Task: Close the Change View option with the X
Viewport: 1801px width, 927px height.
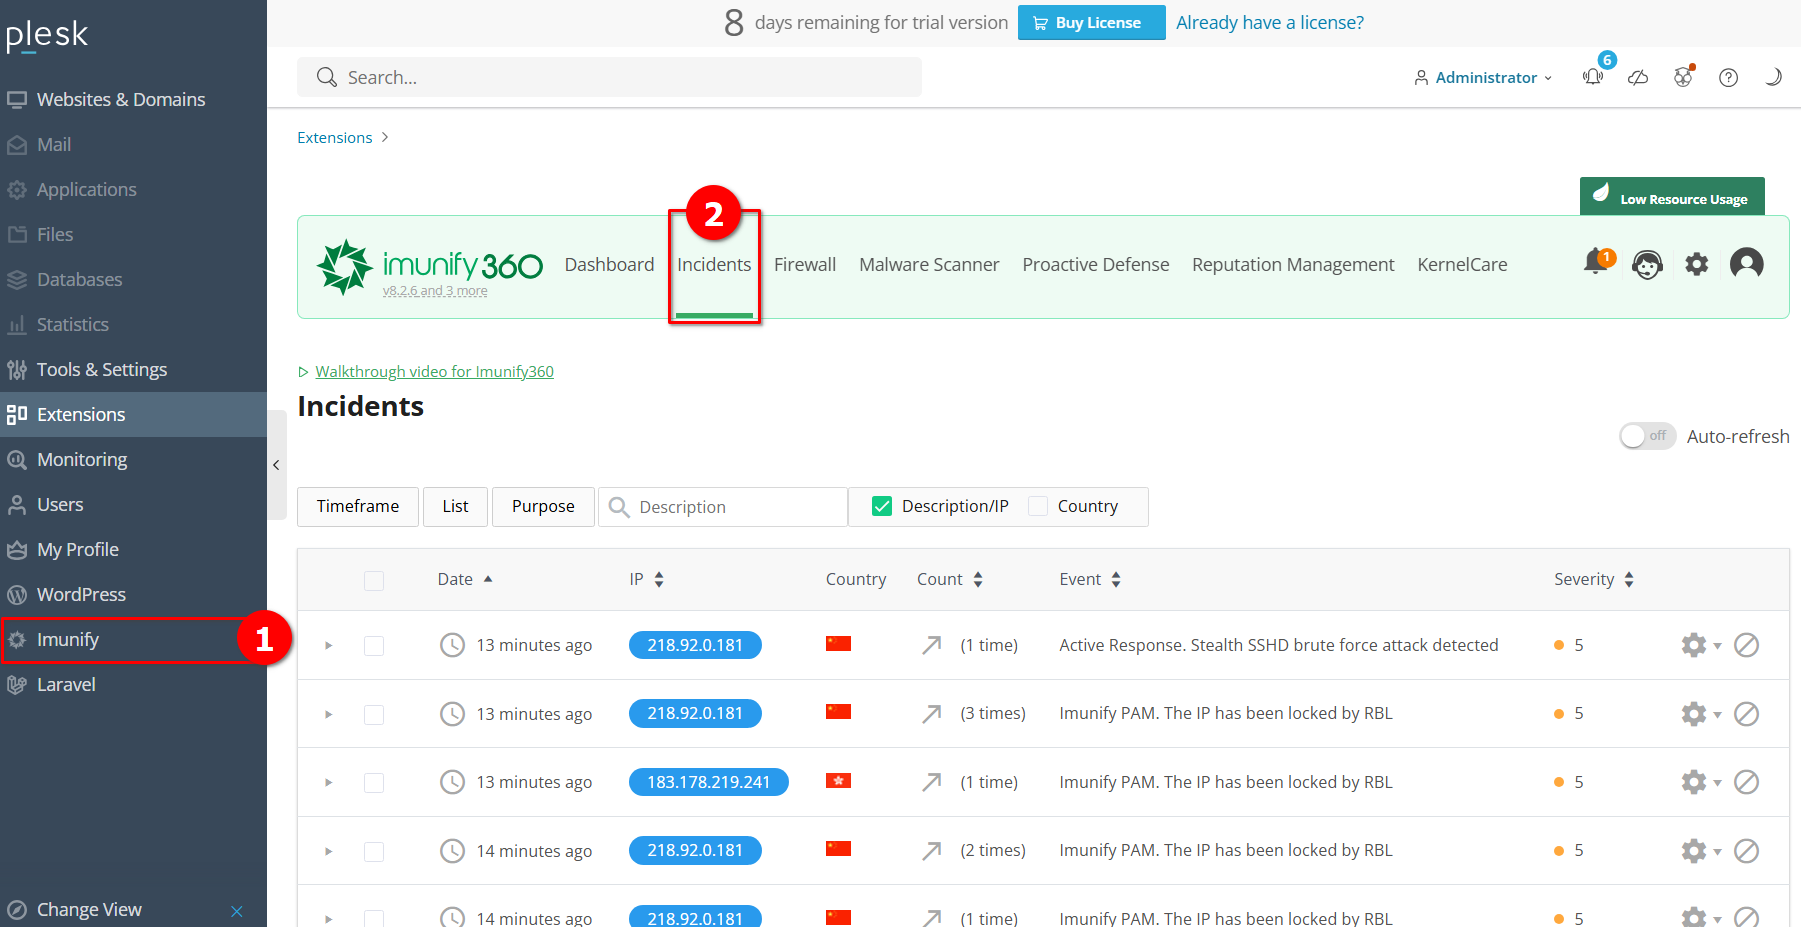Action: tap(237, 911)
